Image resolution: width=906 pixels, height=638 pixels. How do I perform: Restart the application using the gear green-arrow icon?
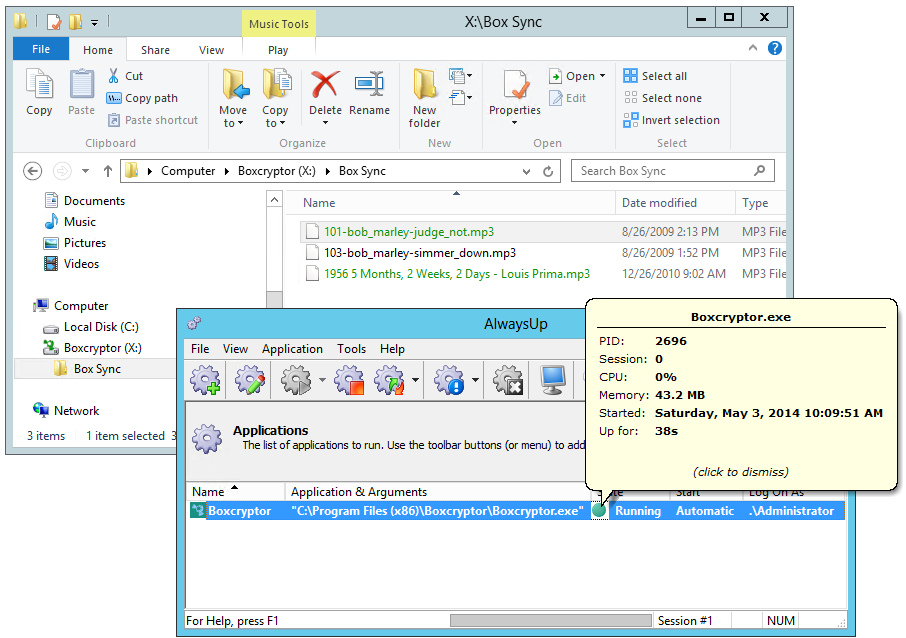[390, 380]
